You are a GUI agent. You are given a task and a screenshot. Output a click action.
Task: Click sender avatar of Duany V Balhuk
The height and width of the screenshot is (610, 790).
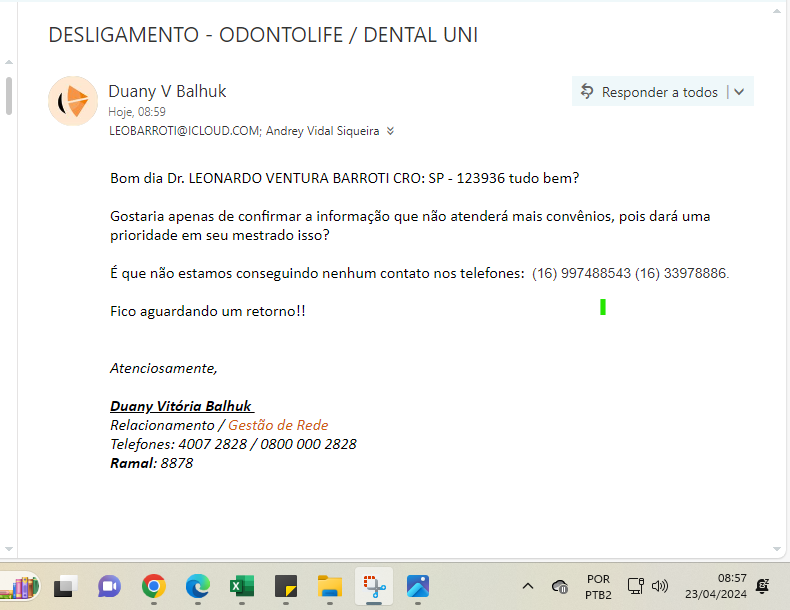click(x=72, y=101)
